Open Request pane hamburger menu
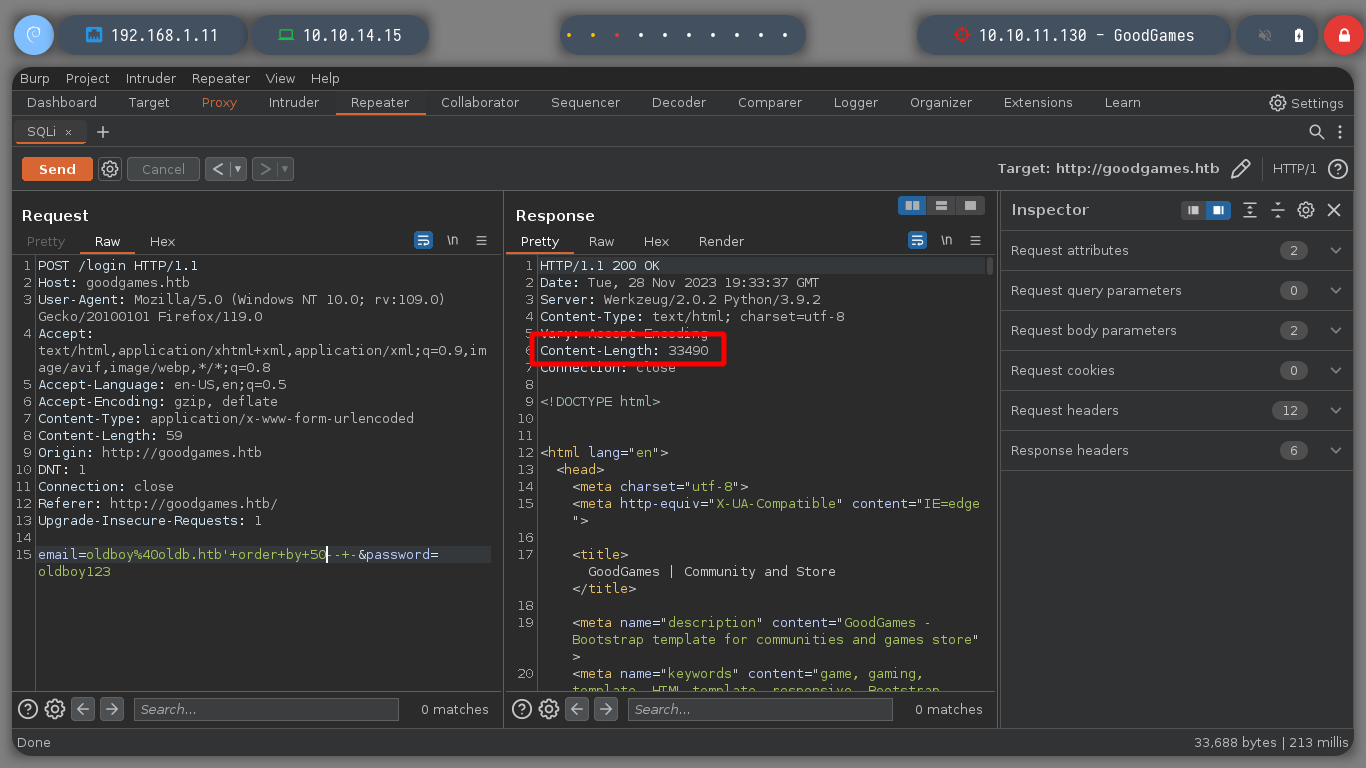 (482, 241)
